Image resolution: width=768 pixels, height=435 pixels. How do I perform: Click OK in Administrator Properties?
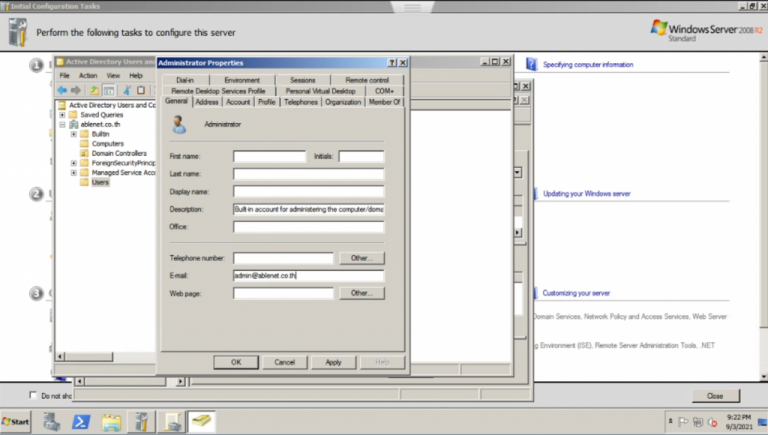click(236, 362)
